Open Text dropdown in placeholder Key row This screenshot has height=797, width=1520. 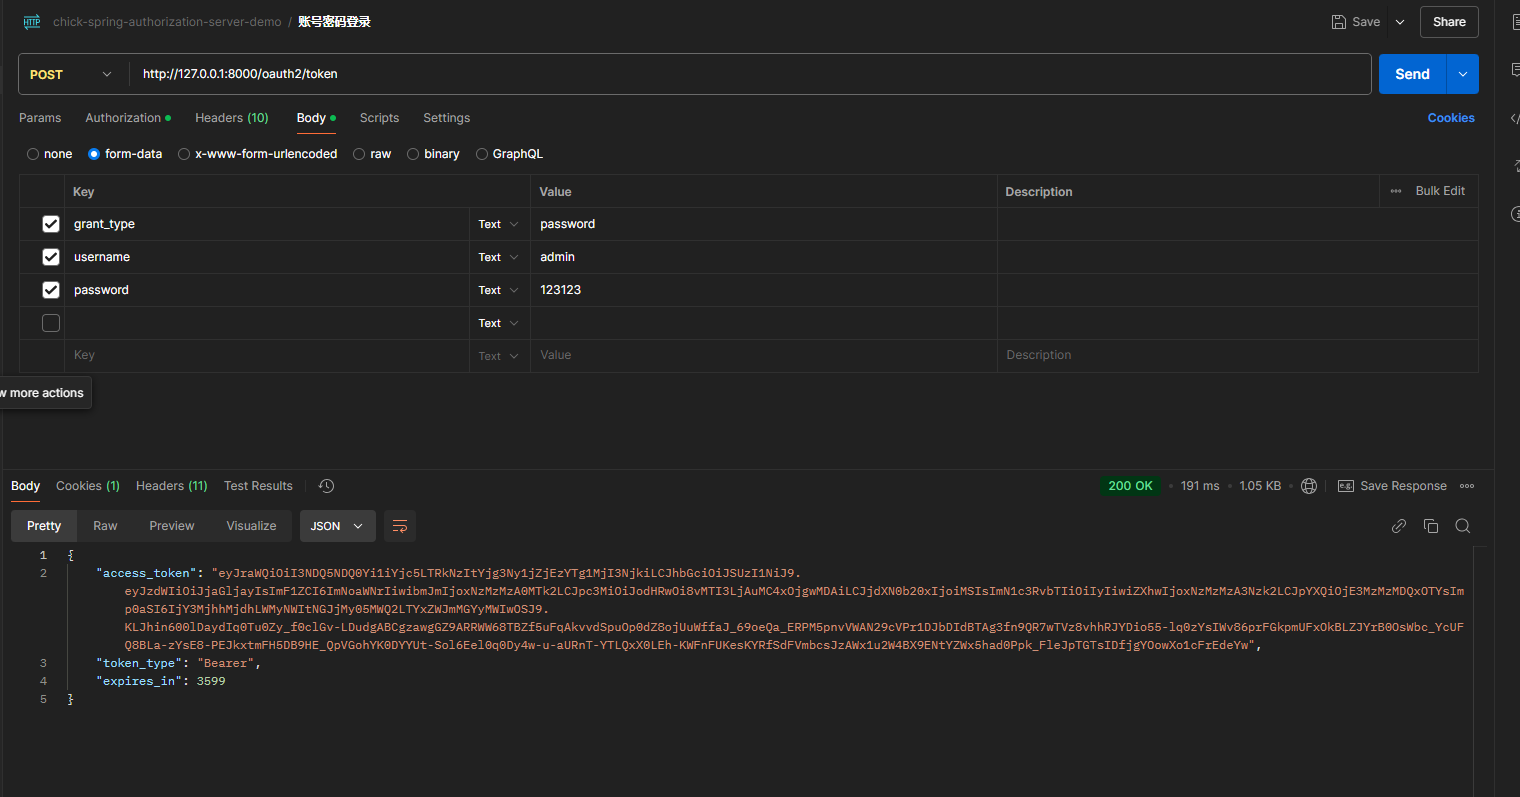tap(498, 356)
